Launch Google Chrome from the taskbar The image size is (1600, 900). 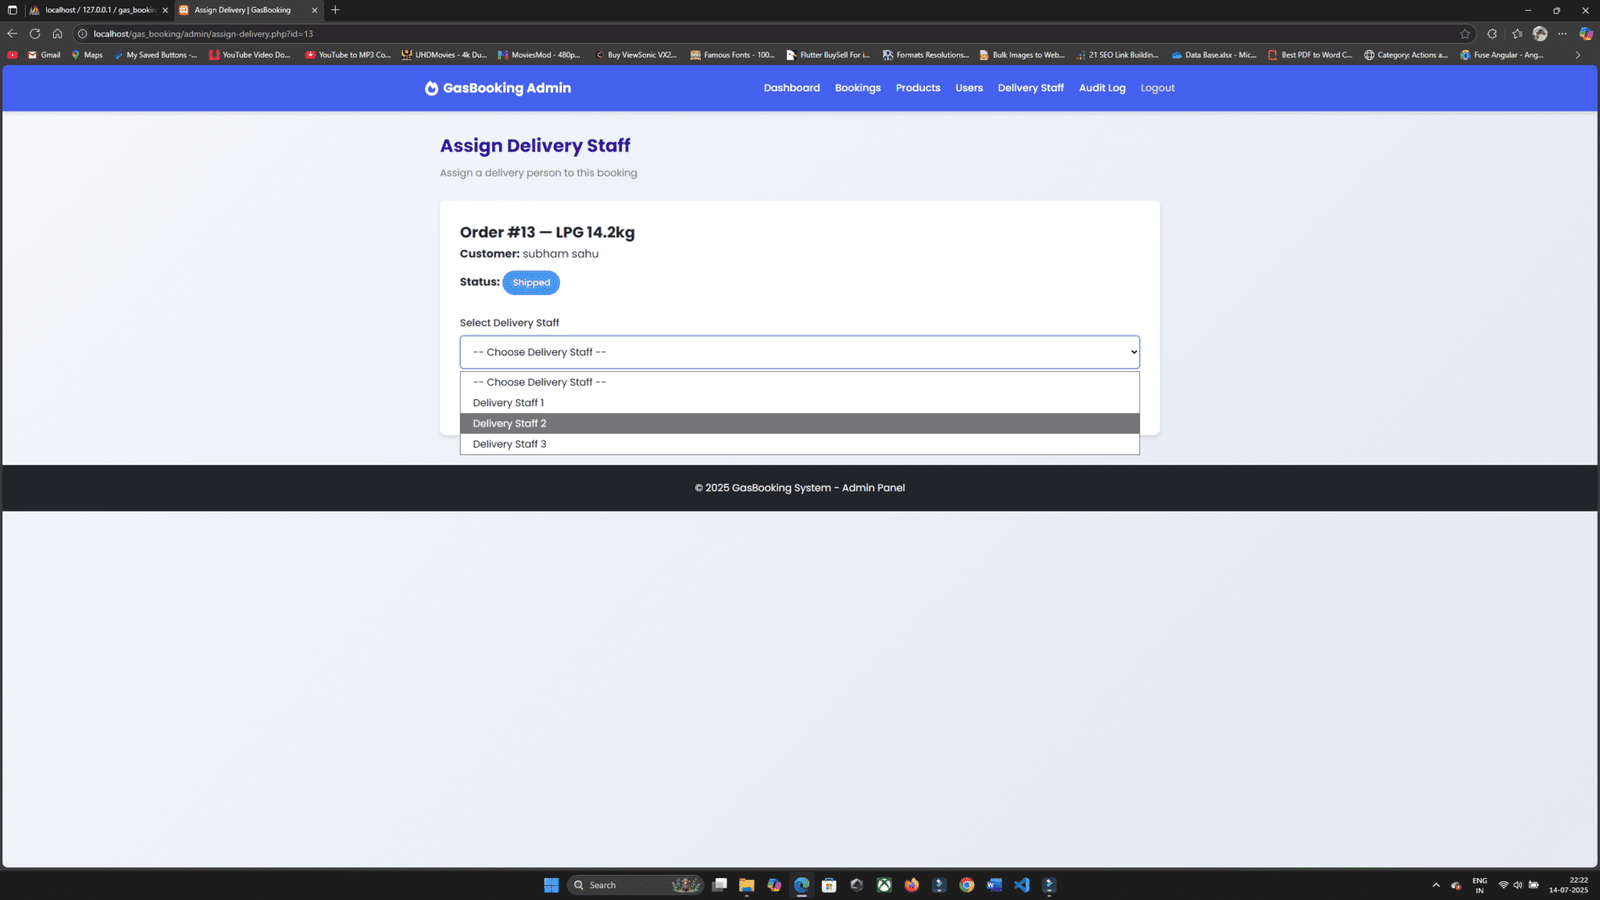tap(966, 885)
